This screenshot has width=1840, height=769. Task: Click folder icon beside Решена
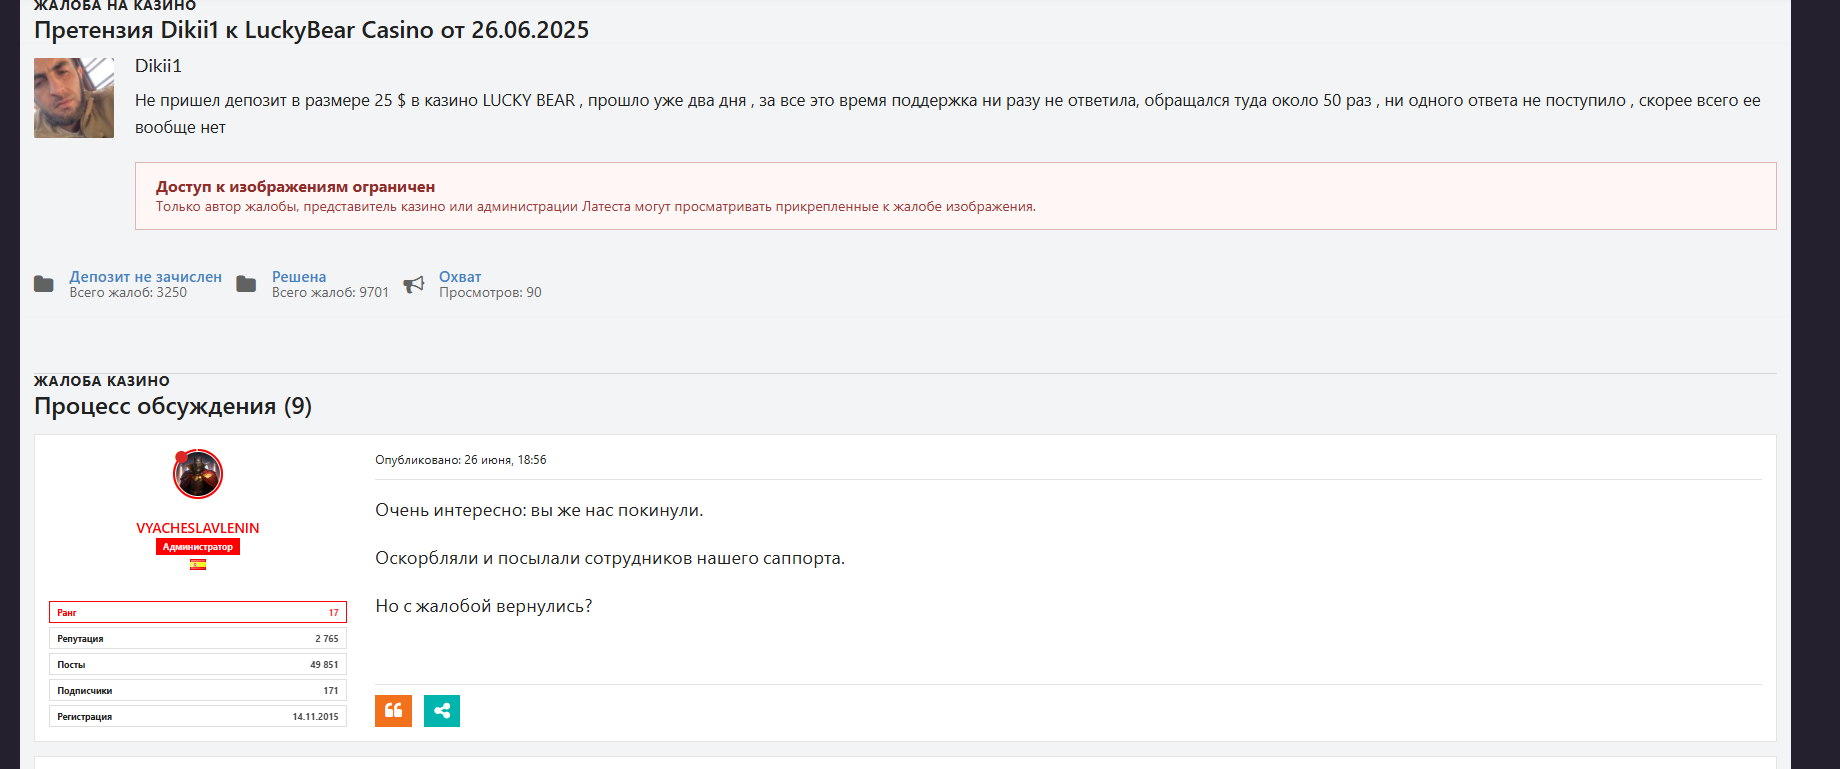[246, 284]
